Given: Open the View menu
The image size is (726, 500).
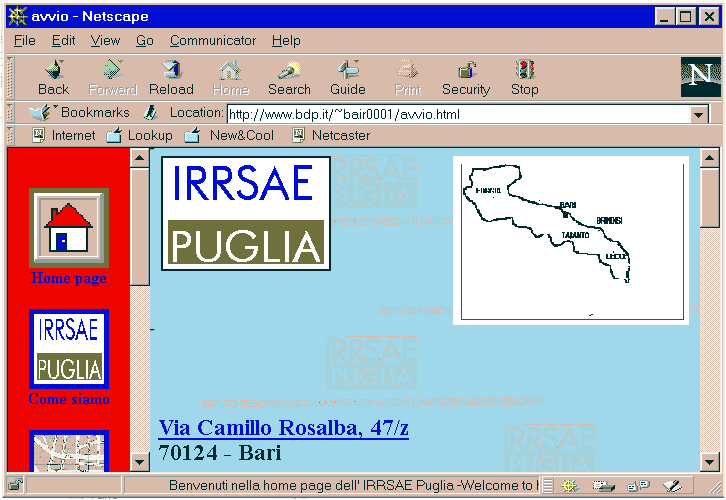Looking at the screenshot, I should (x=105, y=41).
